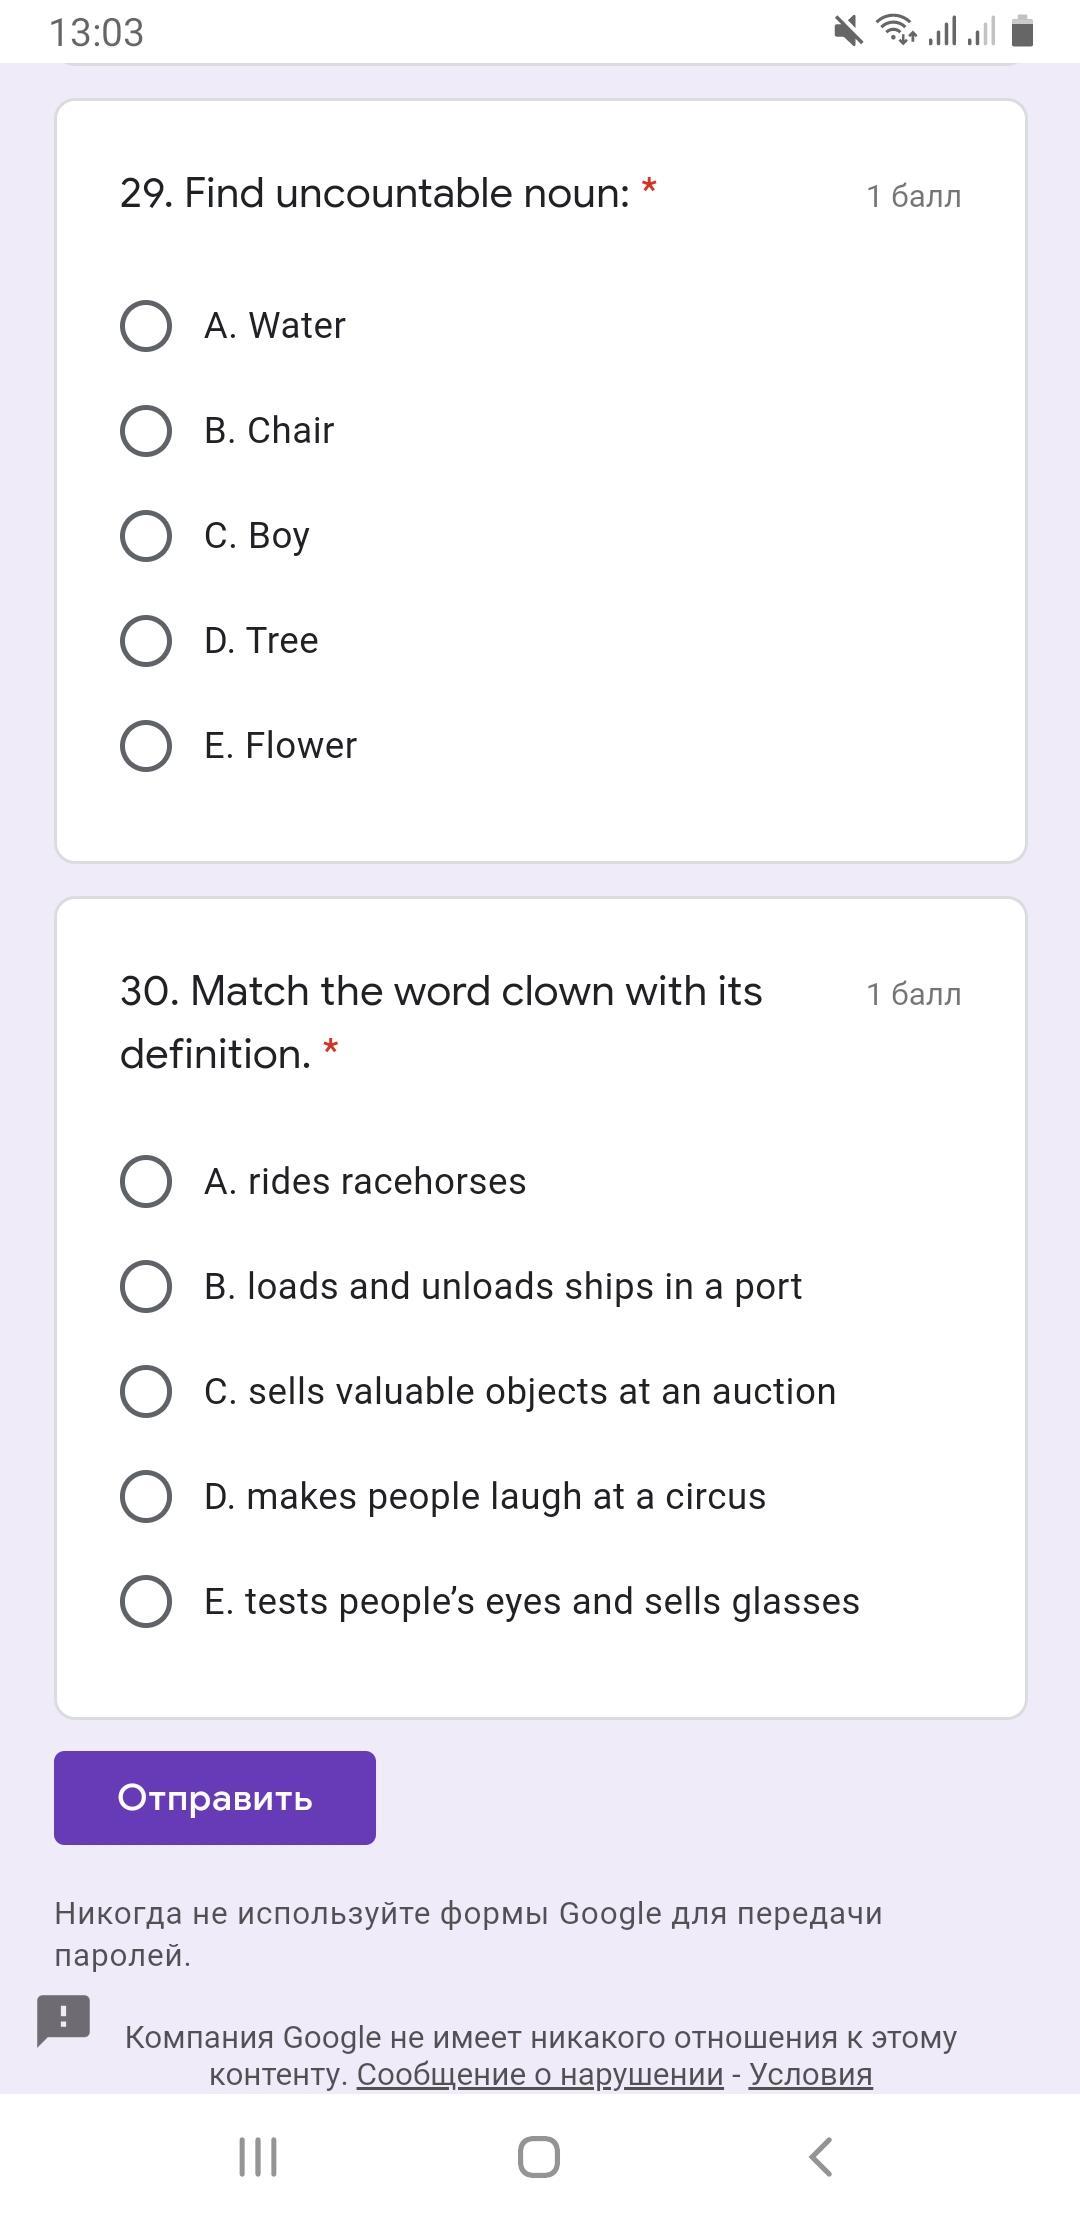Screen dimensions: 1080x2220
Task: Tap the battery status icon
Action: 1021,31
